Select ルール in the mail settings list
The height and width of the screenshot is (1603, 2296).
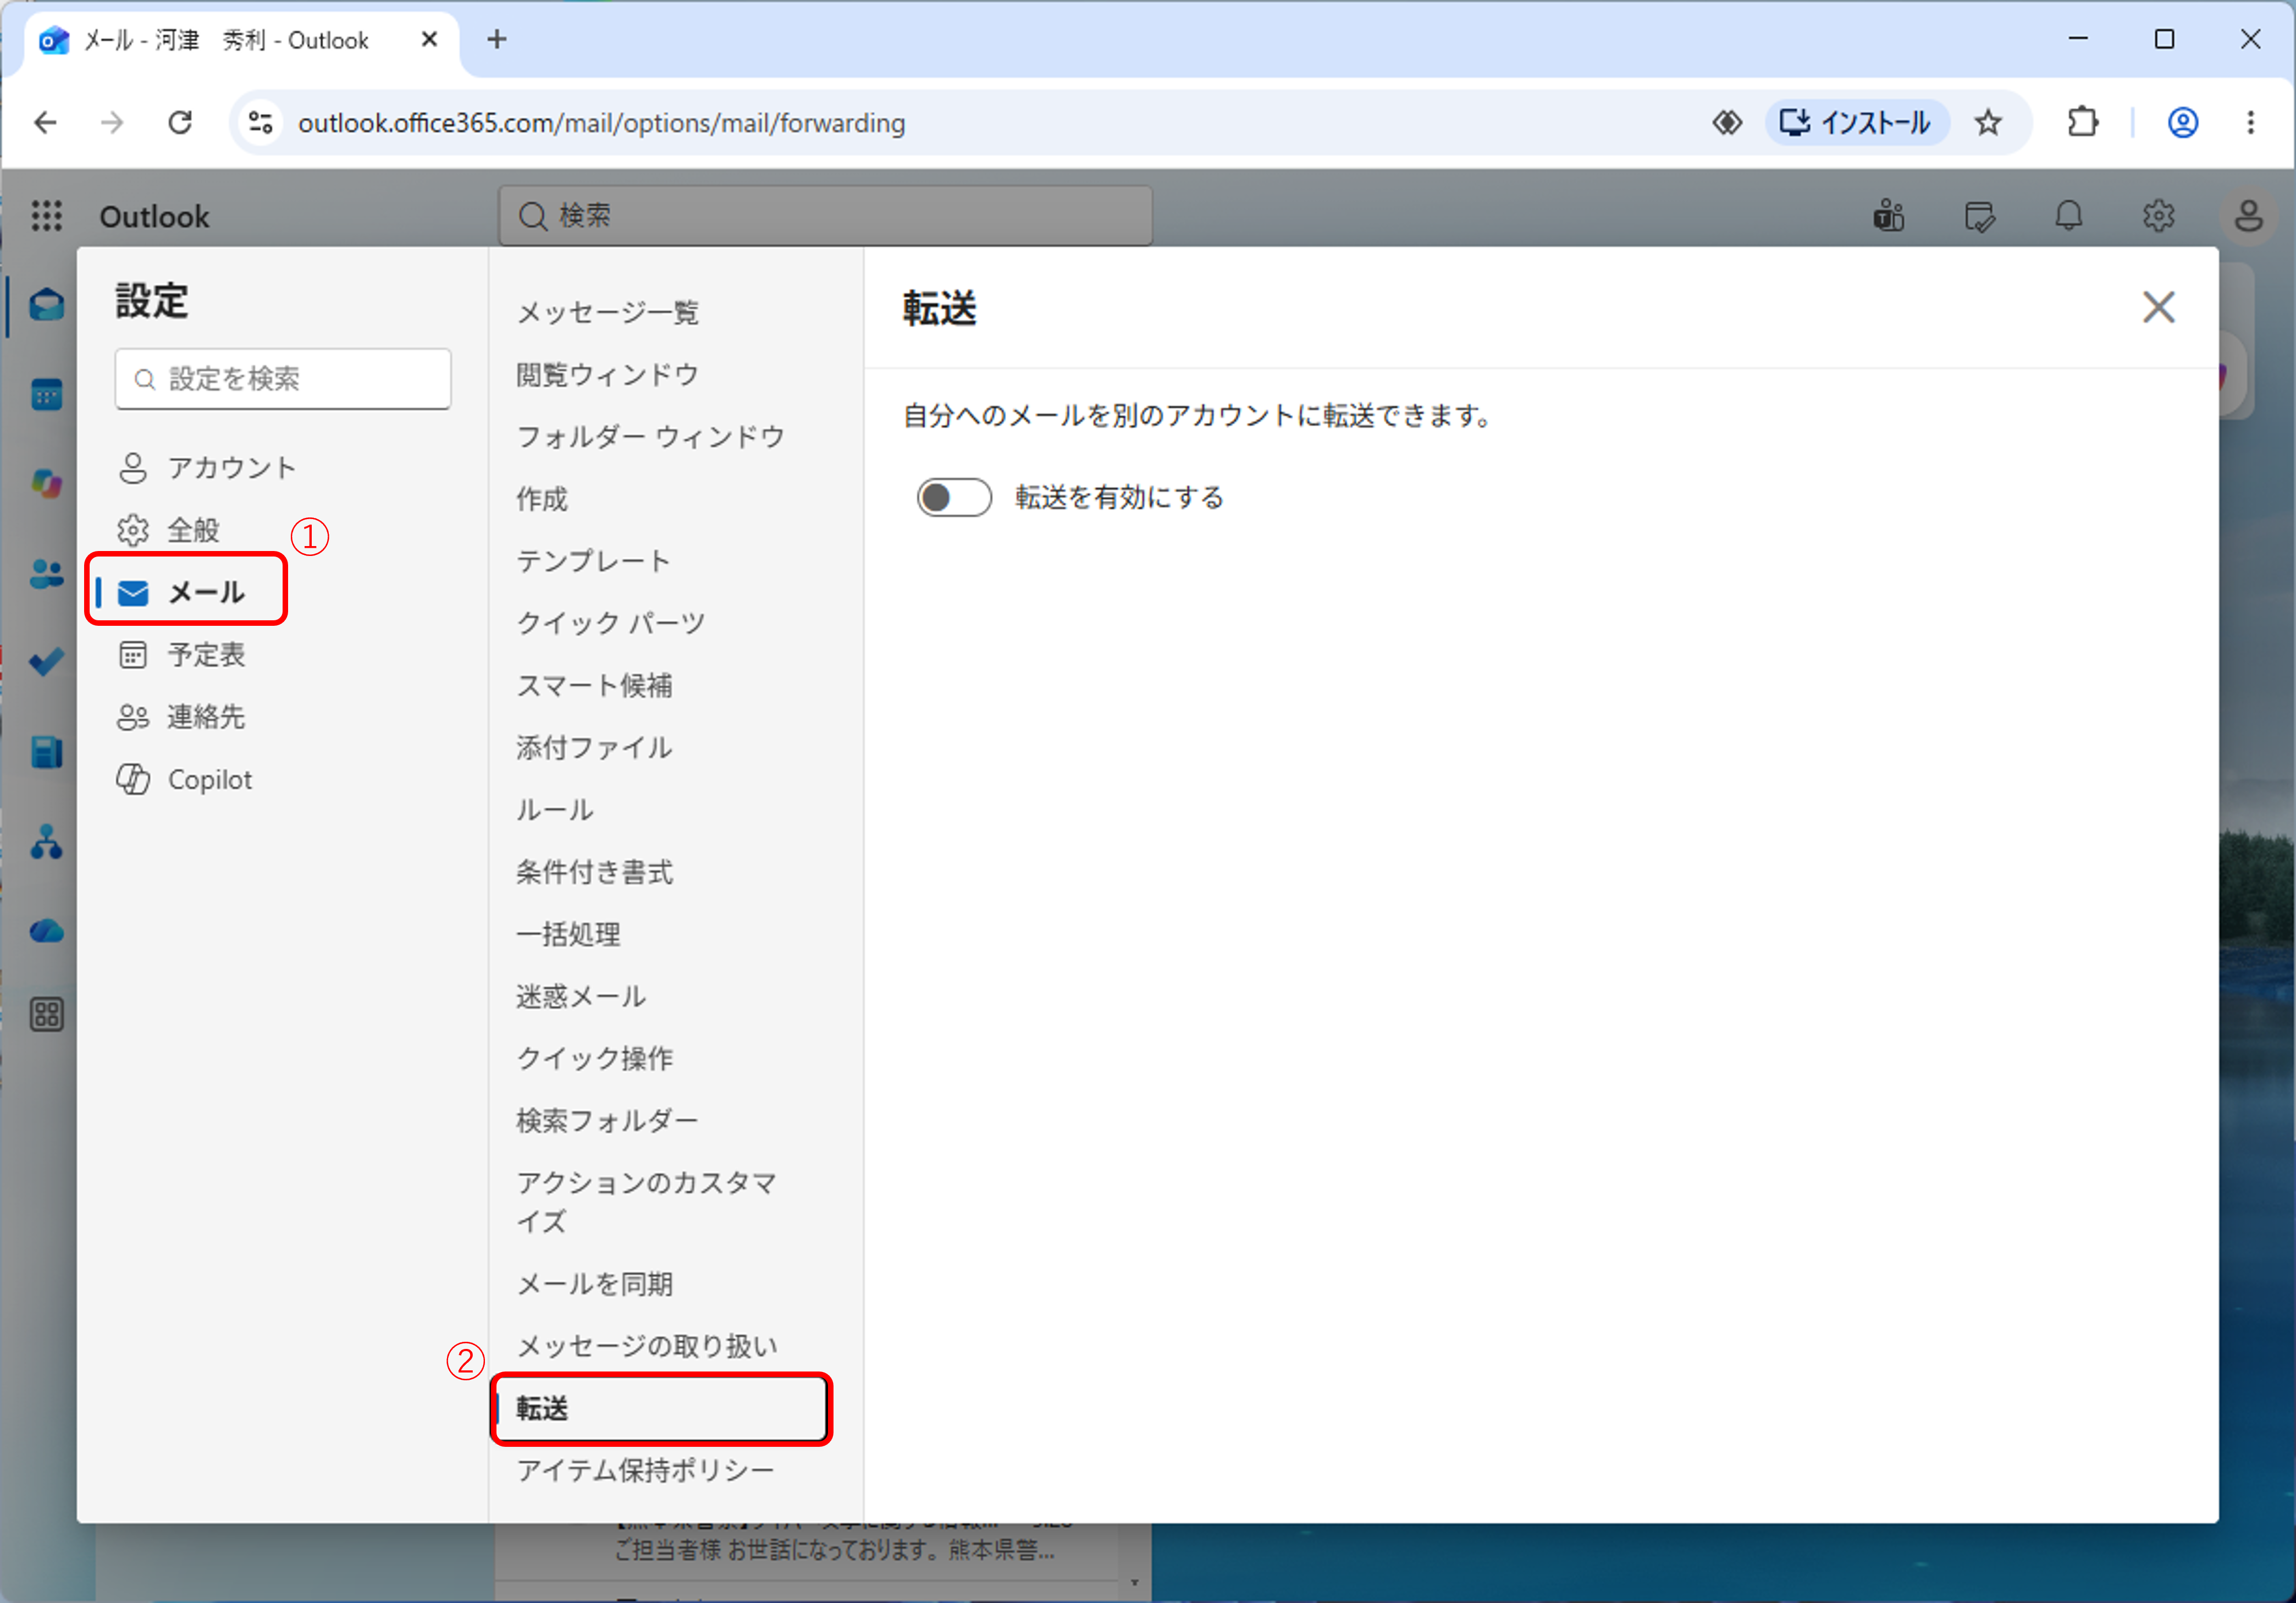point(554,809)
